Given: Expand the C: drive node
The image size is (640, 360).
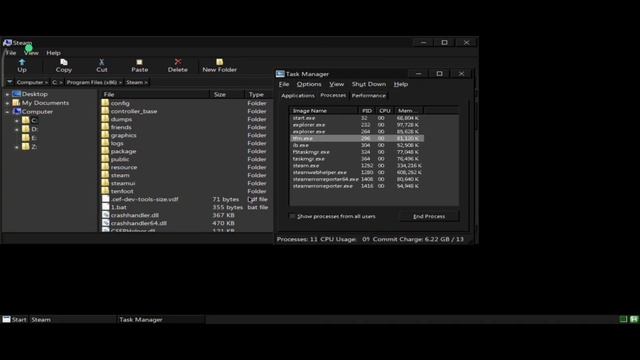Looking at the screenshot, I should 17,120.
